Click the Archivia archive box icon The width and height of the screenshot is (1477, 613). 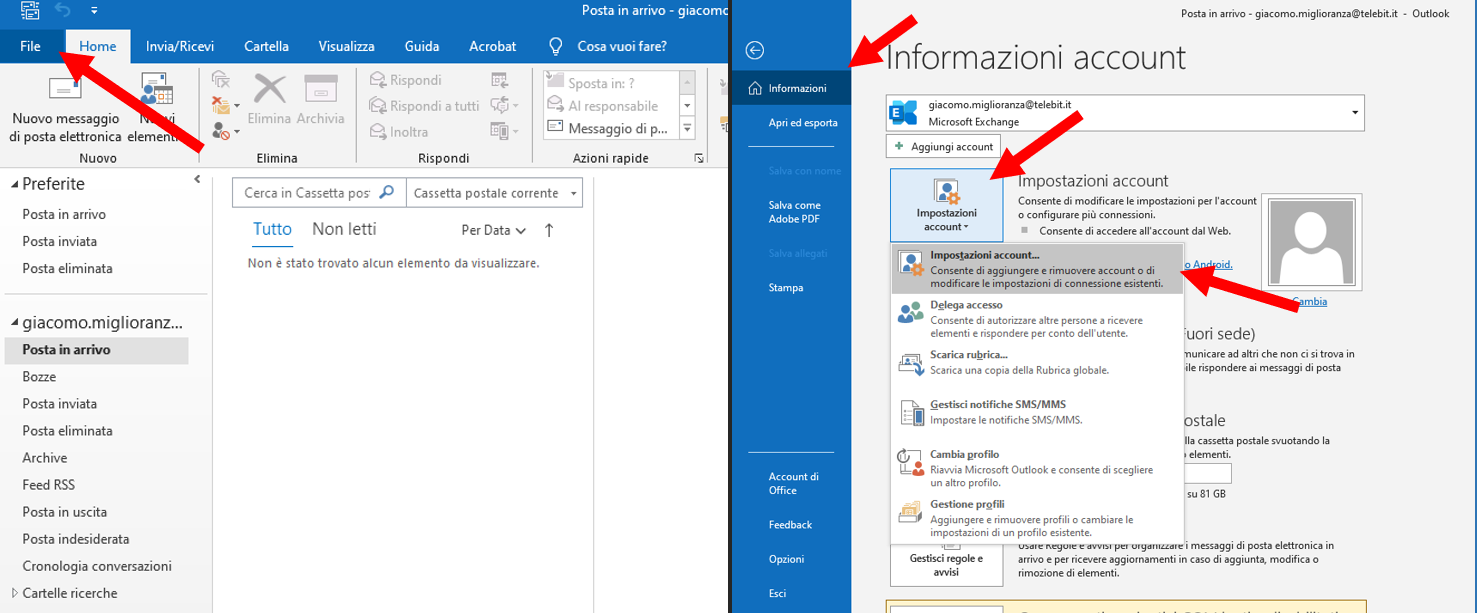click(x=320, y=91)
